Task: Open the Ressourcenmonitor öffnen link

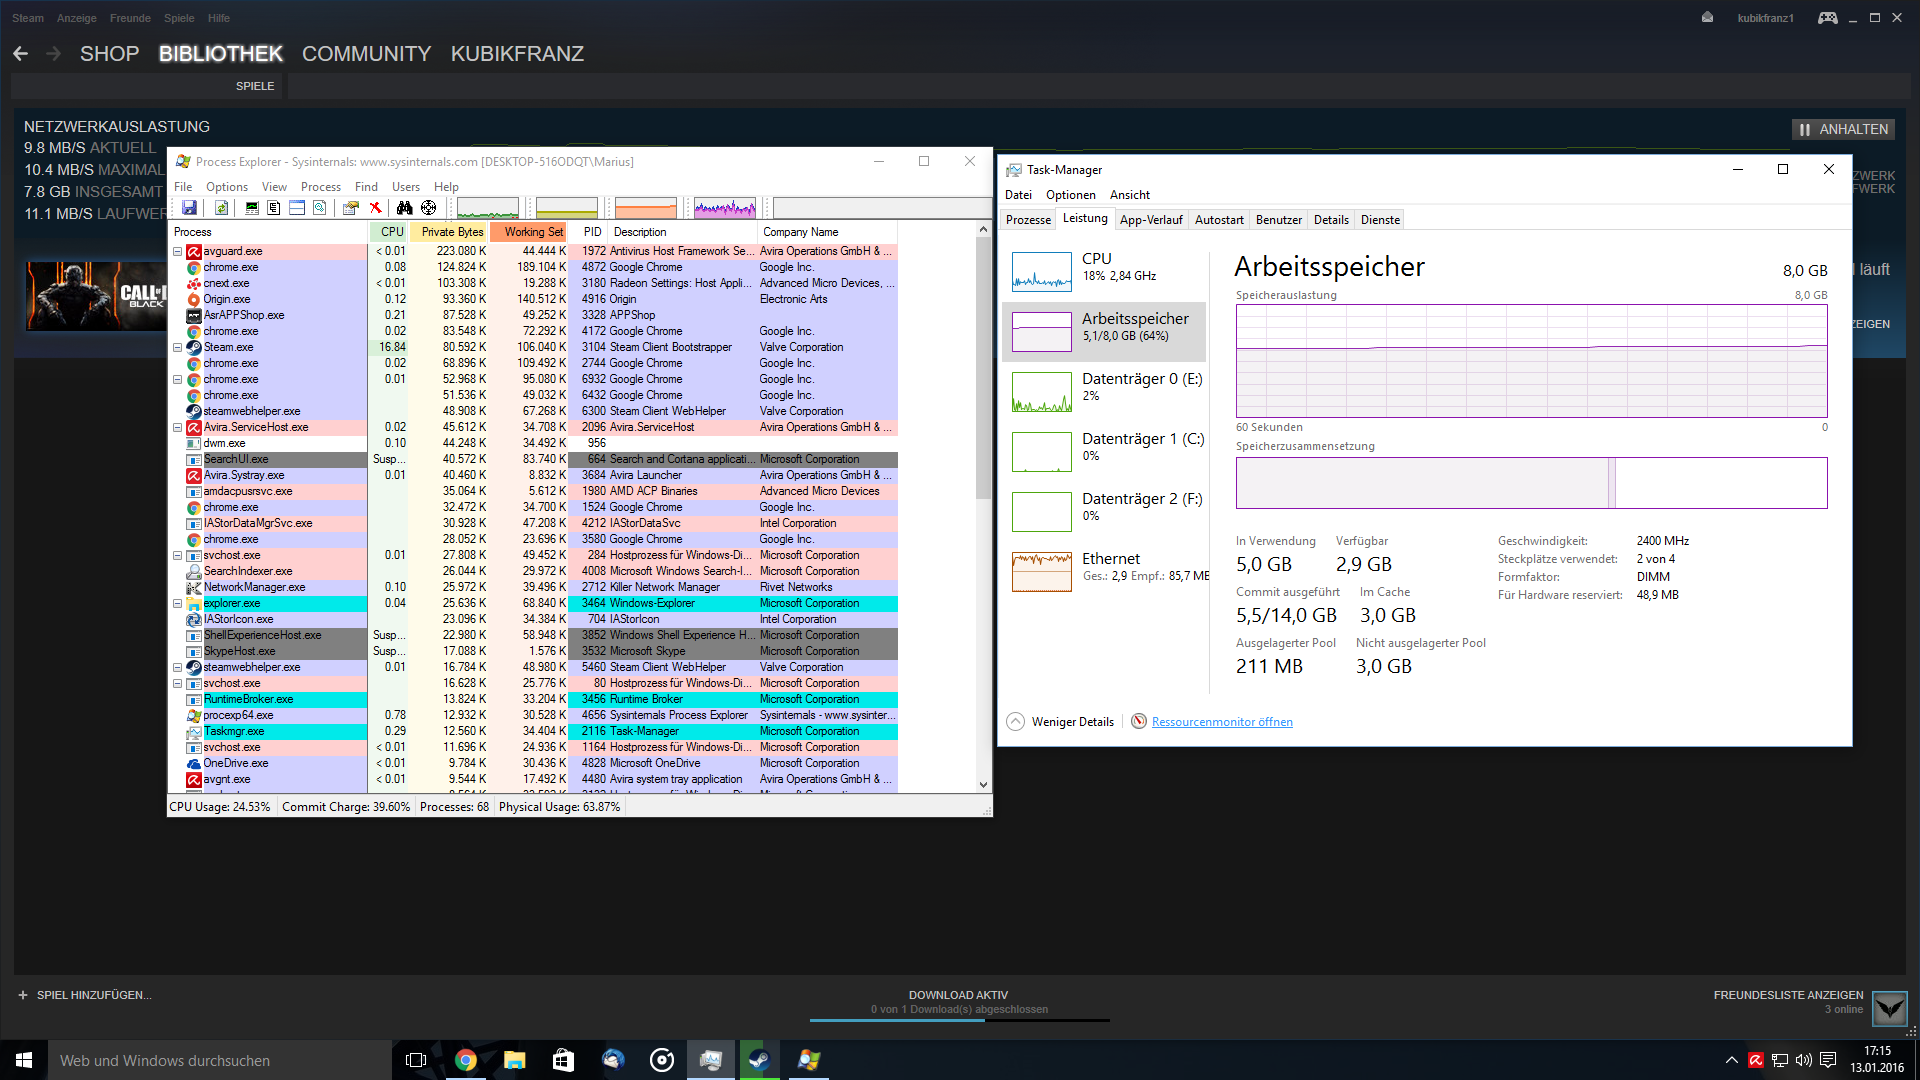Action: coord(1221,722)
